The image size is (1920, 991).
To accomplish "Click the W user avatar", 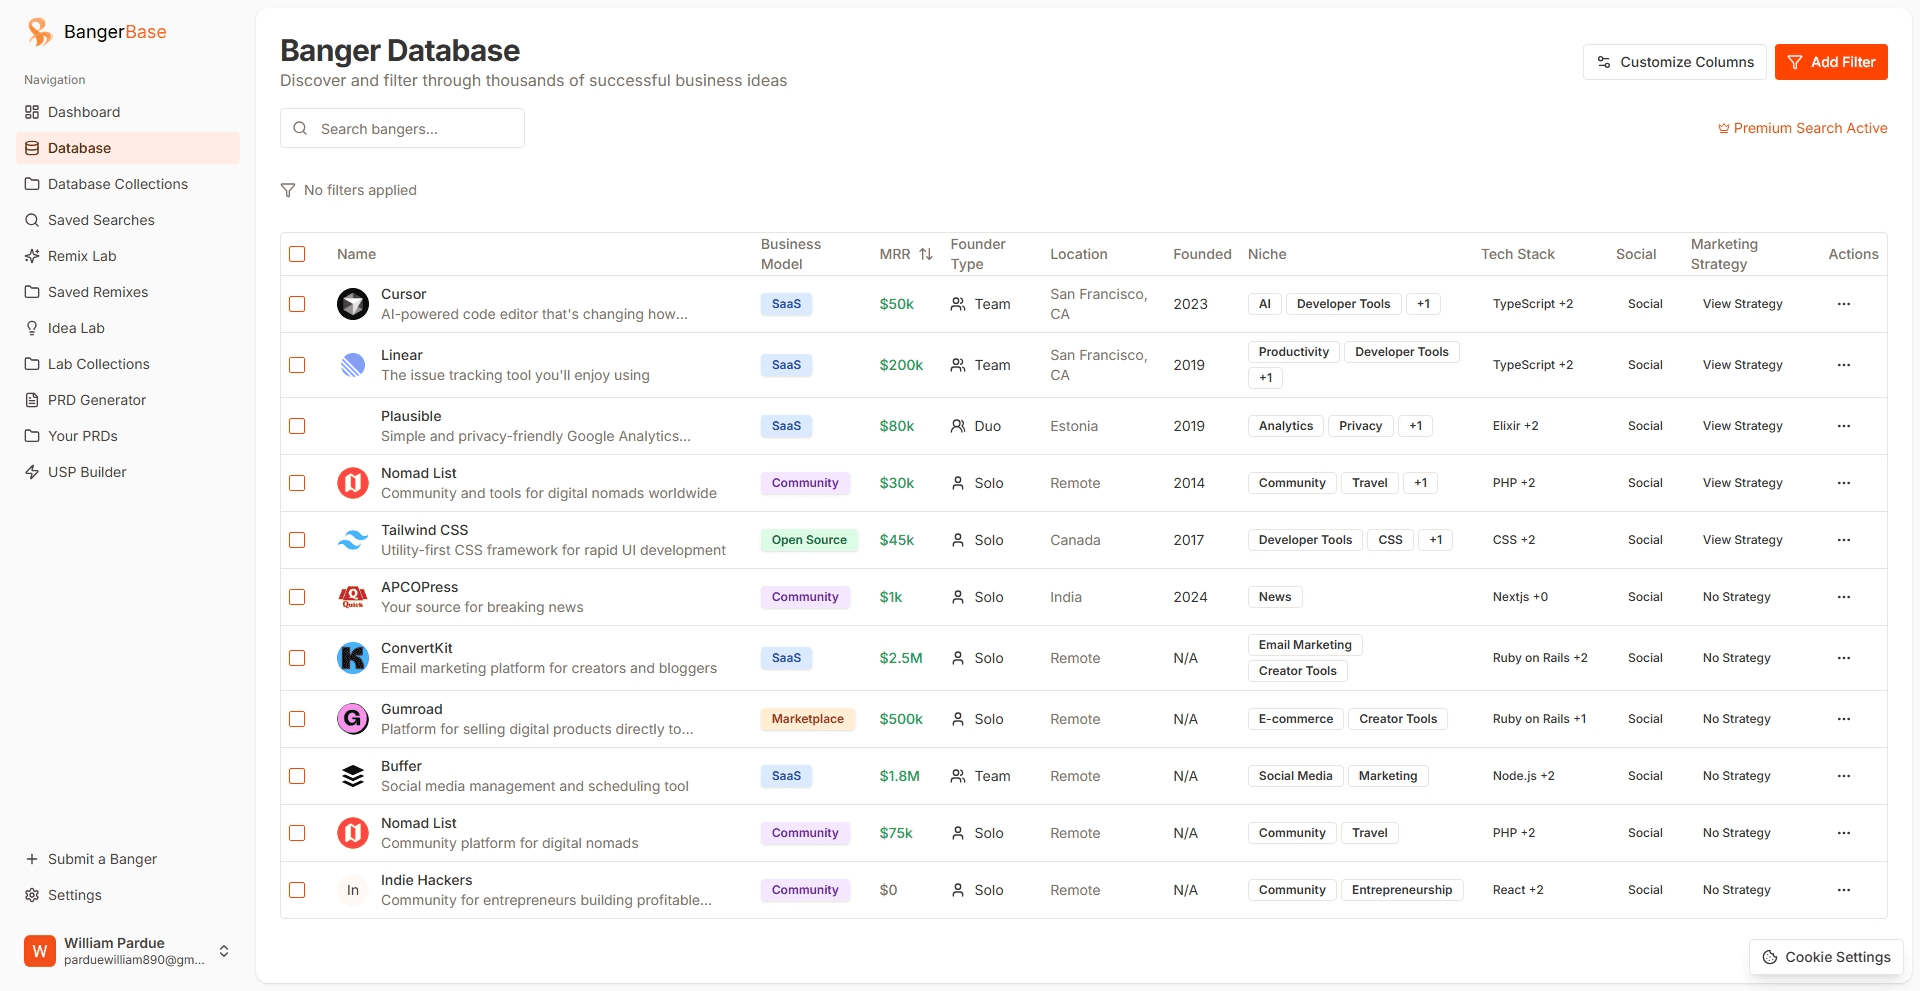I will [x=40, y=951].
